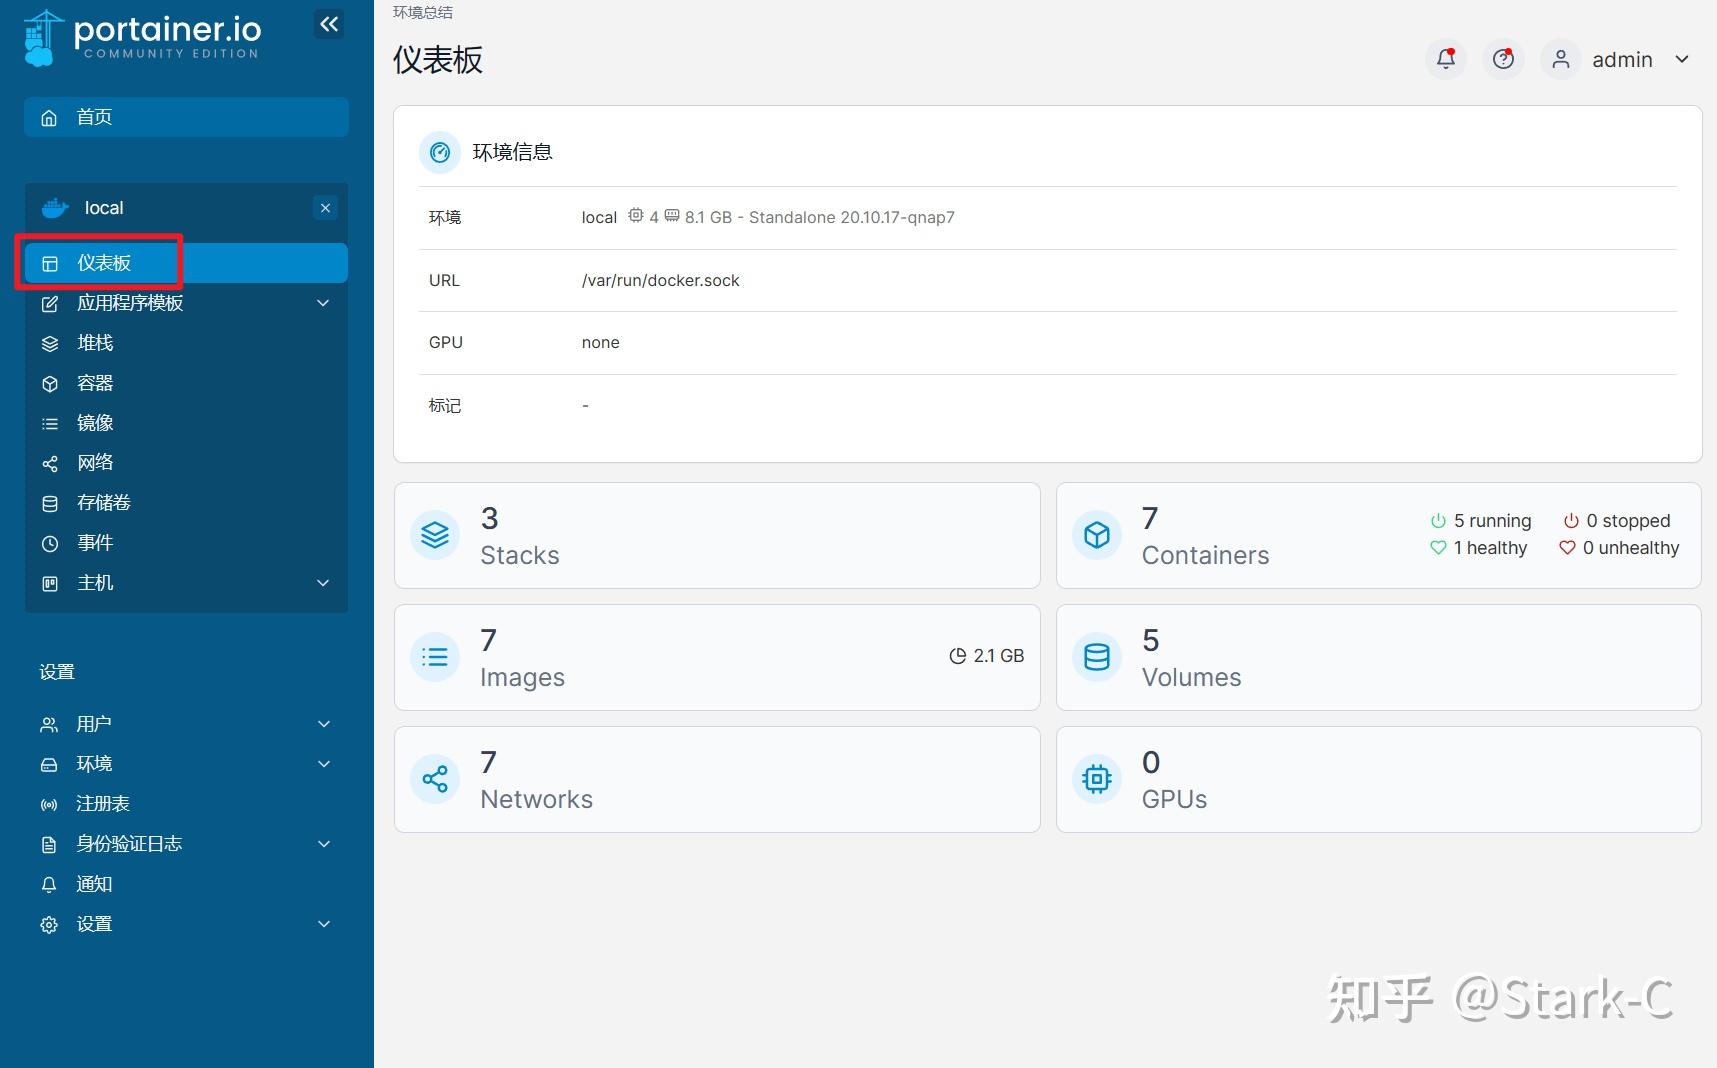The image size is (1717, 1068).
Task: Expand the 主机 section
Action: (322, 583)
